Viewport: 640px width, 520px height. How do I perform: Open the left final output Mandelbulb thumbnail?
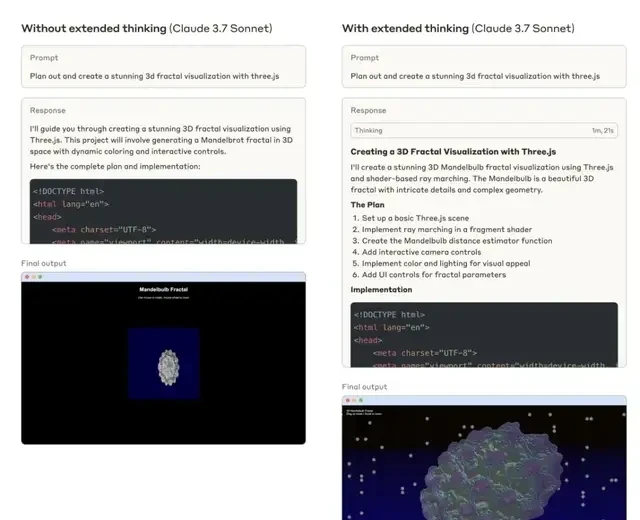(163, 358)
